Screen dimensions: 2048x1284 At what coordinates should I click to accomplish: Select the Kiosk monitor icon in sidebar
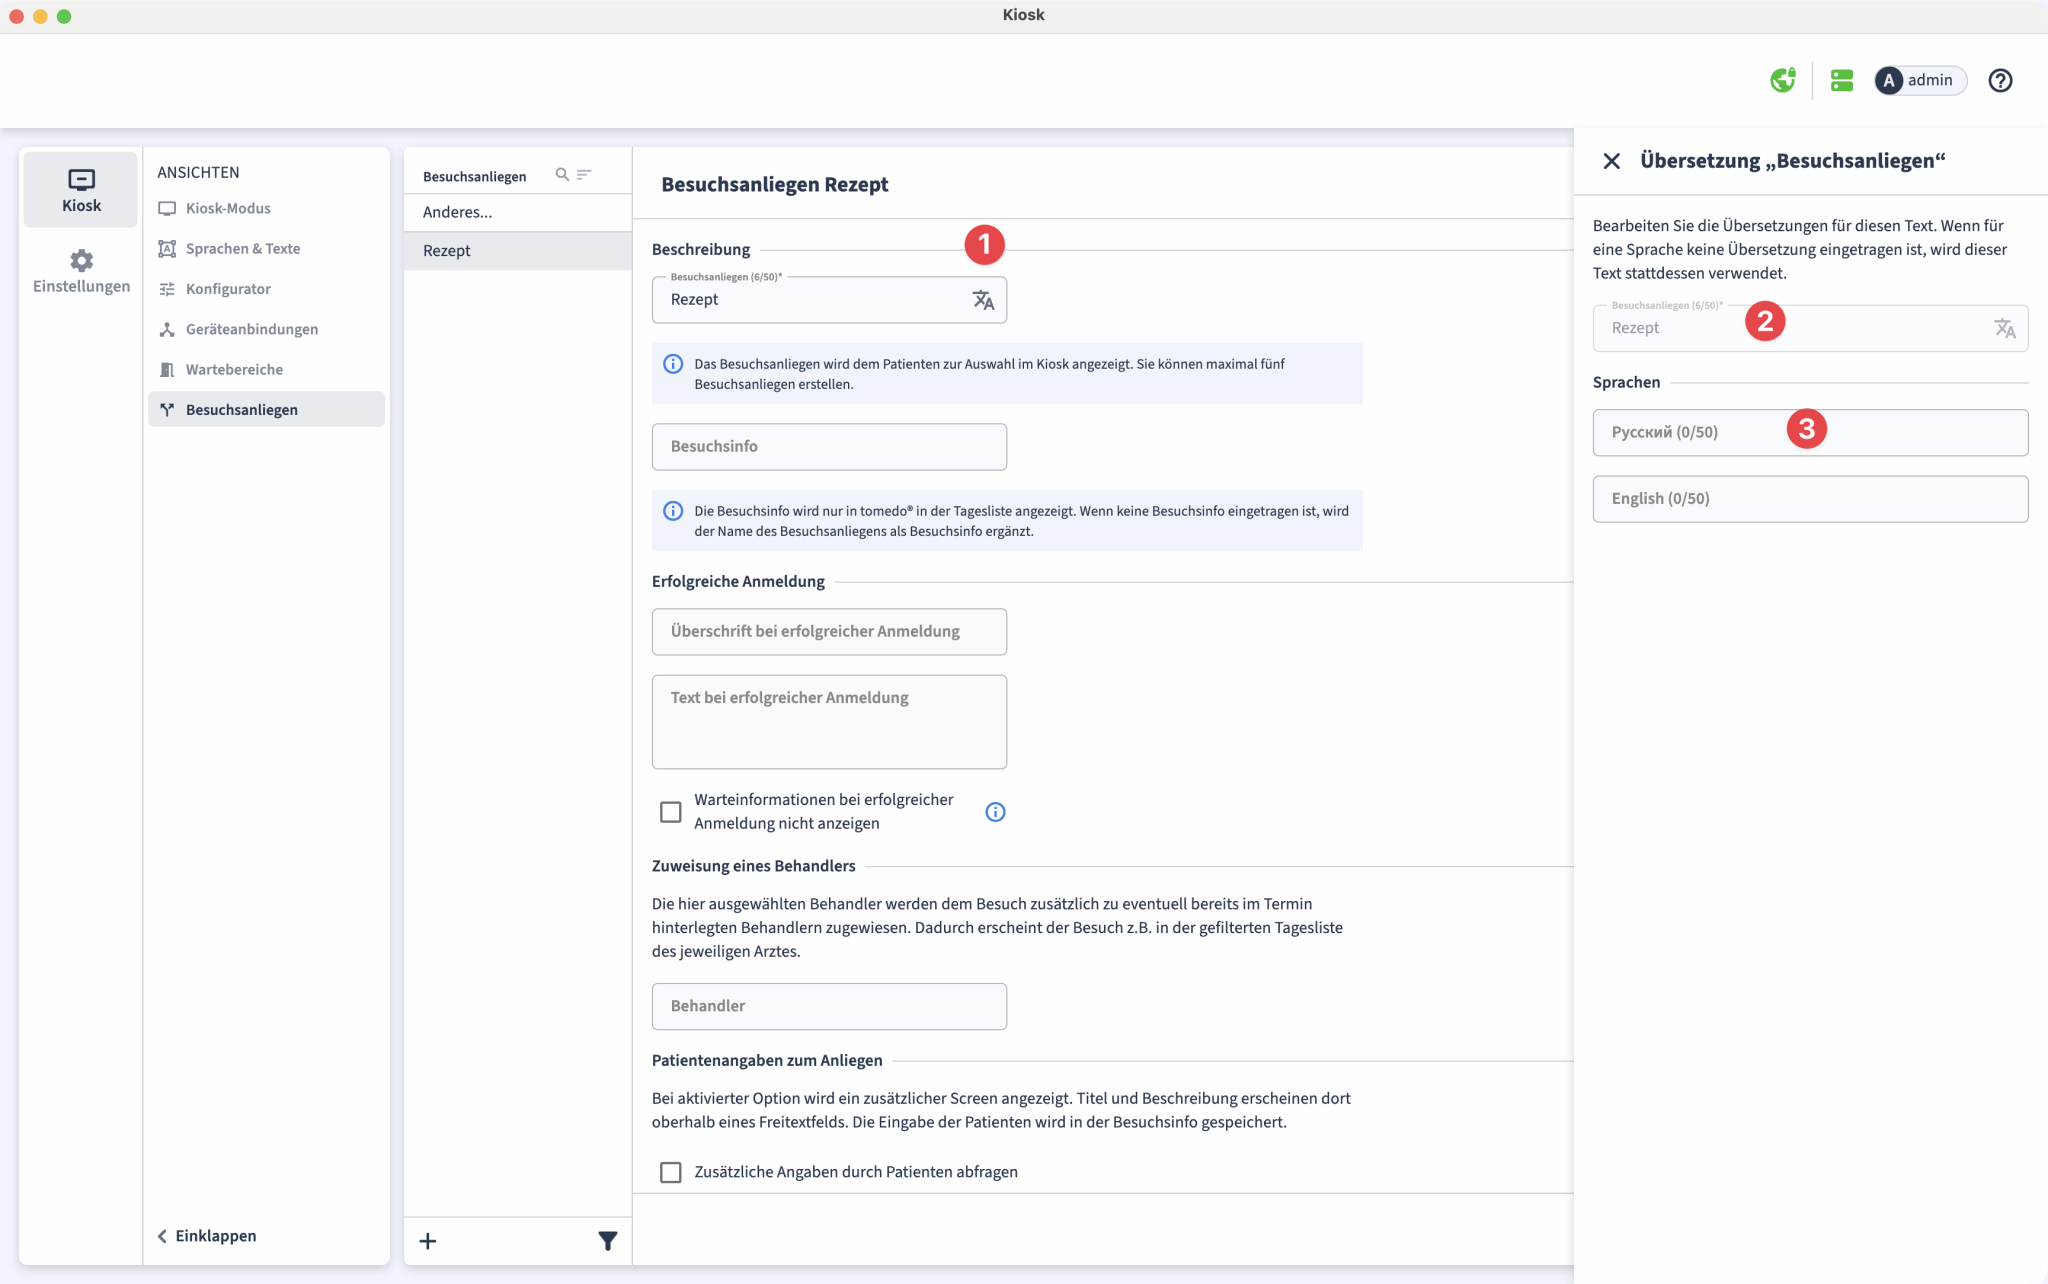click(80, 189)
